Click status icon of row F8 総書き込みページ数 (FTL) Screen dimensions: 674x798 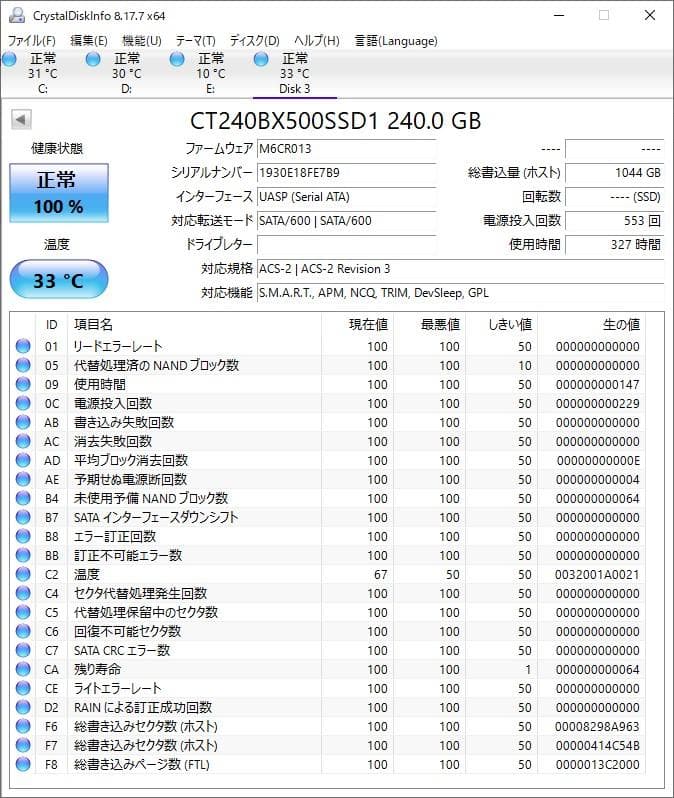click(23, 764)
